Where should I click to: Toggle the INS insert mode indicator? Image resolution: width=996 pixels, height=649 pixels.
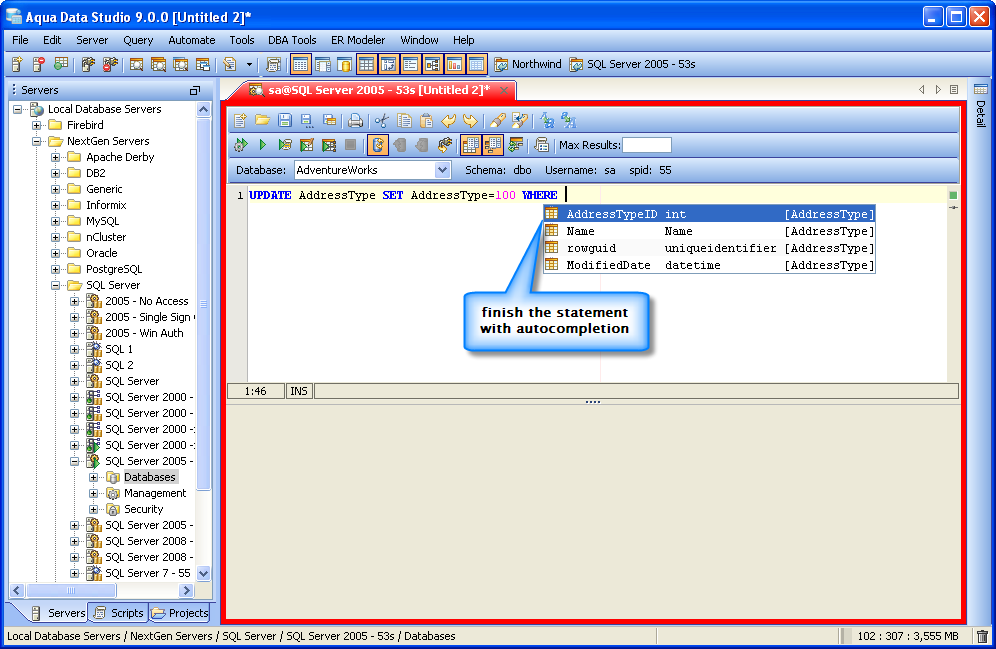coord(299,391)
